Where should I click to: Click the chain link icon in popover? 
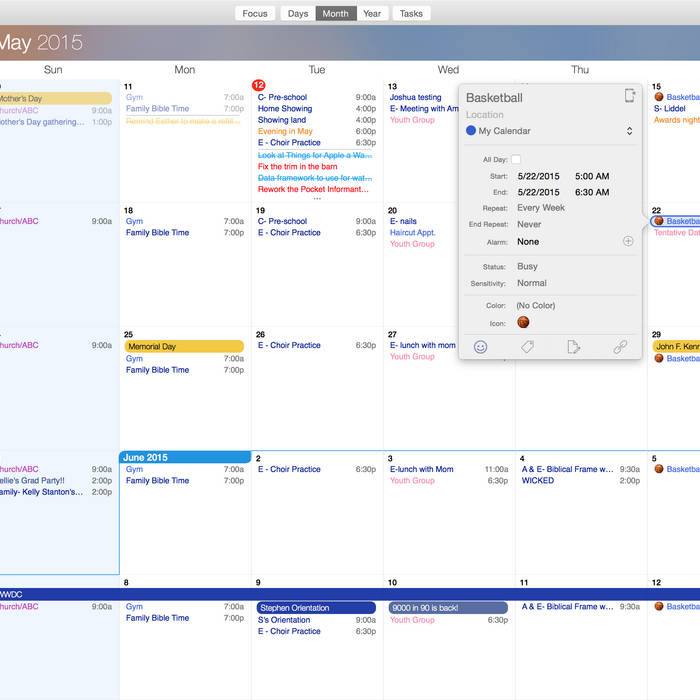click(620, 347)
